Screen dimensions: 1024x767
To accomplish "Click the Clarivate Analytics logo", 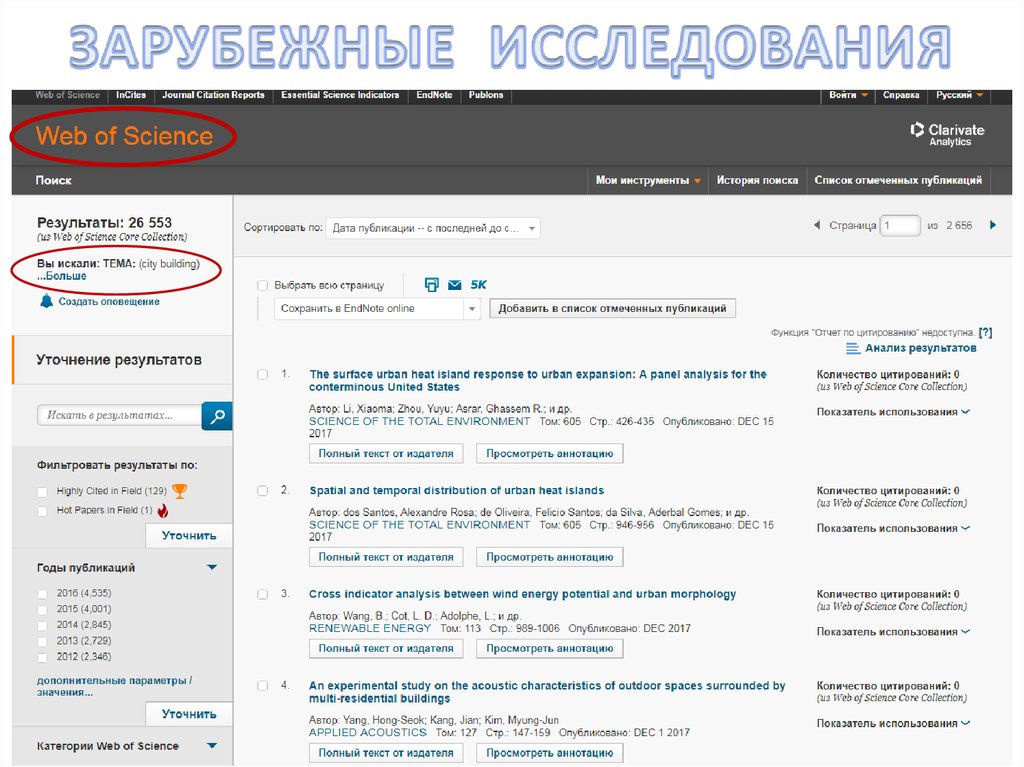I will coord(946,134).
